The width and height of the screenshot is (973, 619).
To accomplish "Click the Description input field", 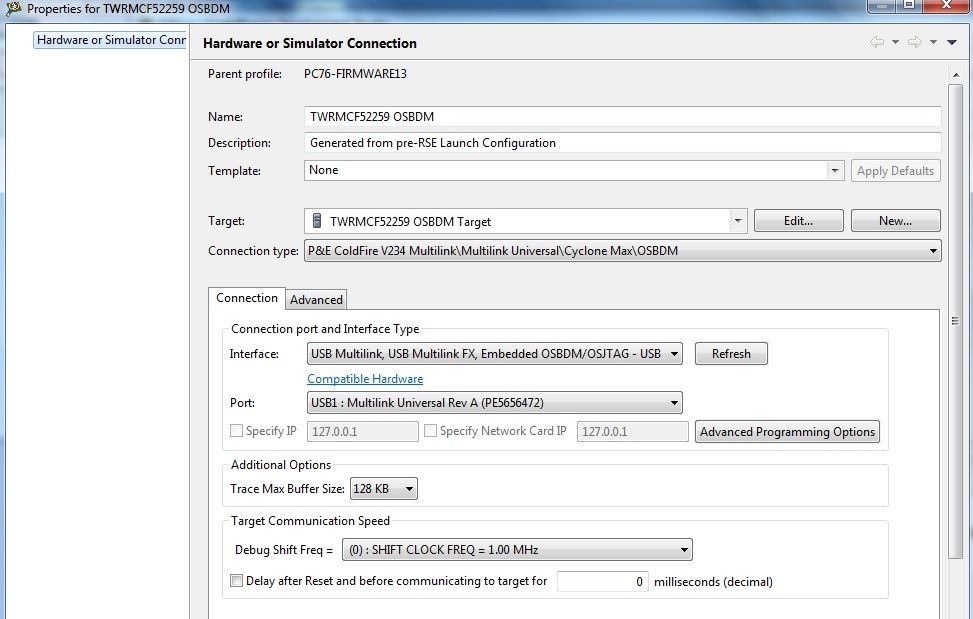I will 622,143.
